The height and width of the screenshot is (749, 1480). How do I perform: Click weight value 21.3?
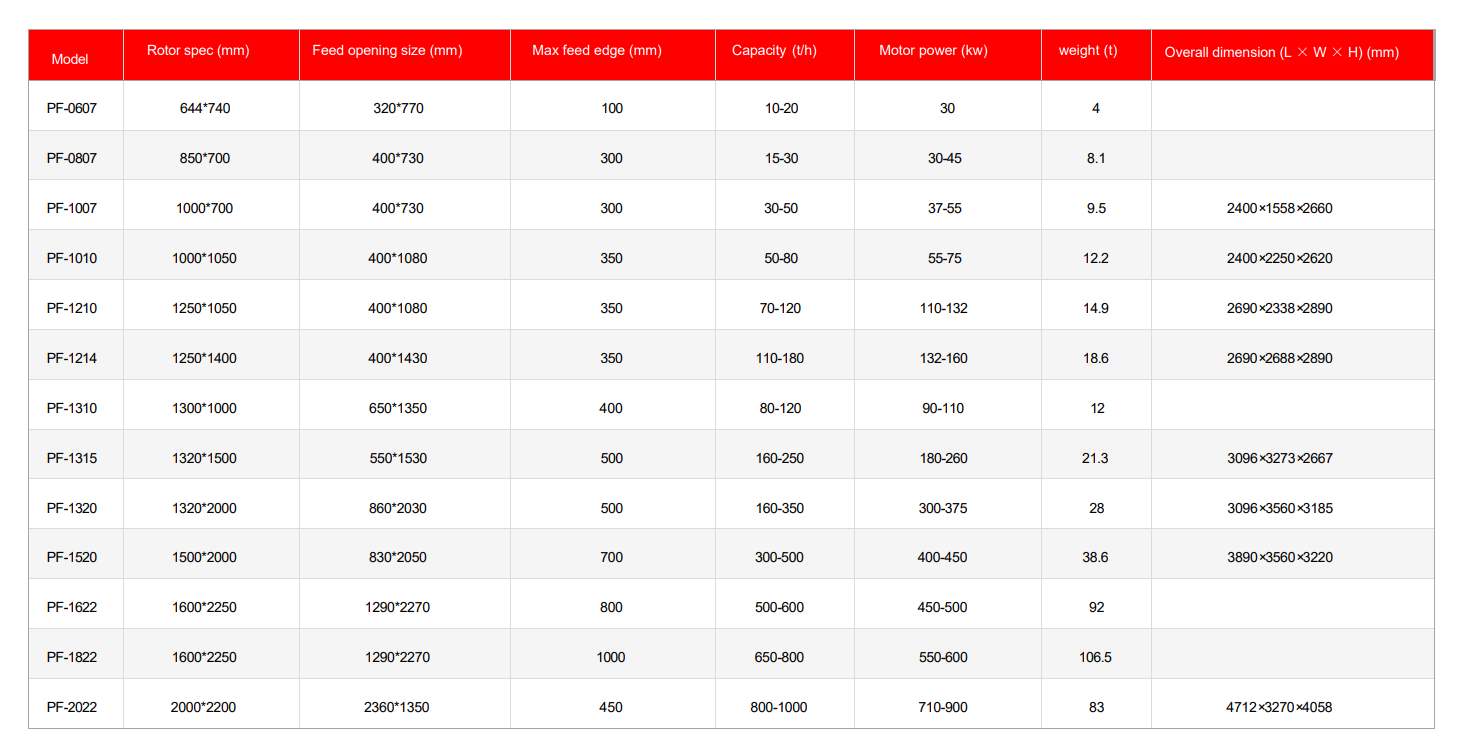click(1096, 458)
